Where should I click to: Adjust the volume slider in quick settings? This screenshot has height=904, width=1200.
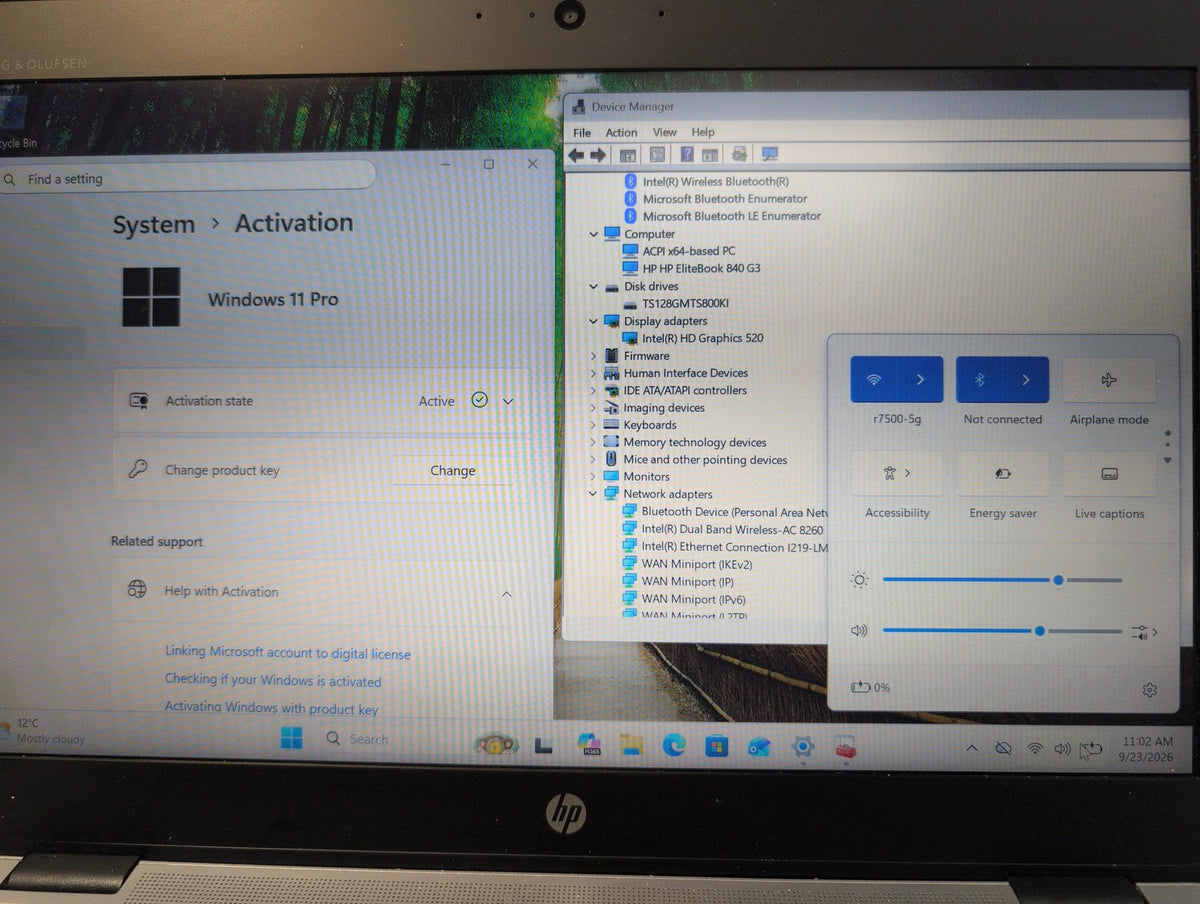pos(1002,631)
